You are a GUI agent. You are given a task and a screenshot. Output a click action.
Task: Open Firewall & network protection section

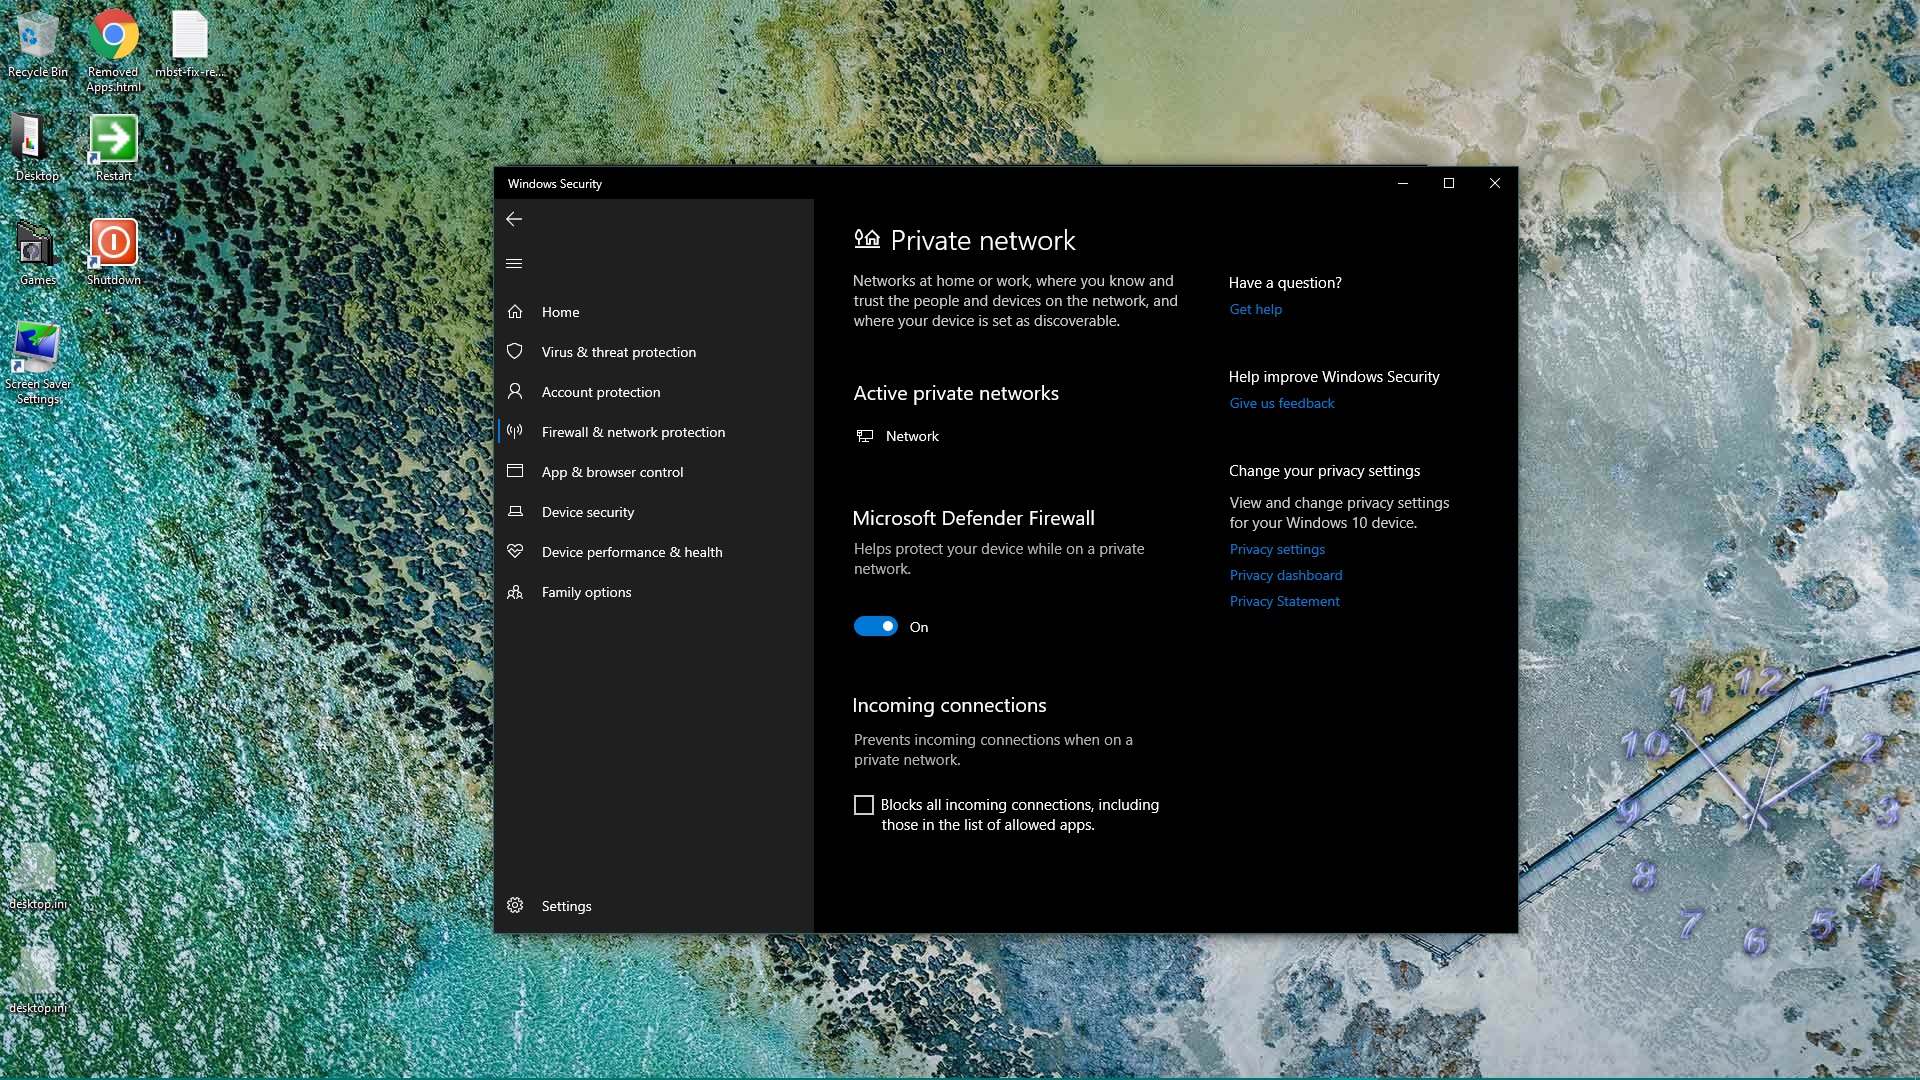click(x=655, y=432)
